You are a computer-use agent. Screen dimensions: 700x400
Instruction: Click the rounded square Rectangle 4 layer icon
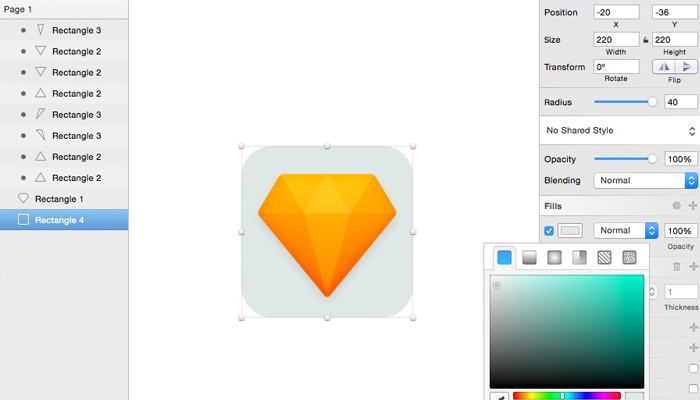coord(23,219)
